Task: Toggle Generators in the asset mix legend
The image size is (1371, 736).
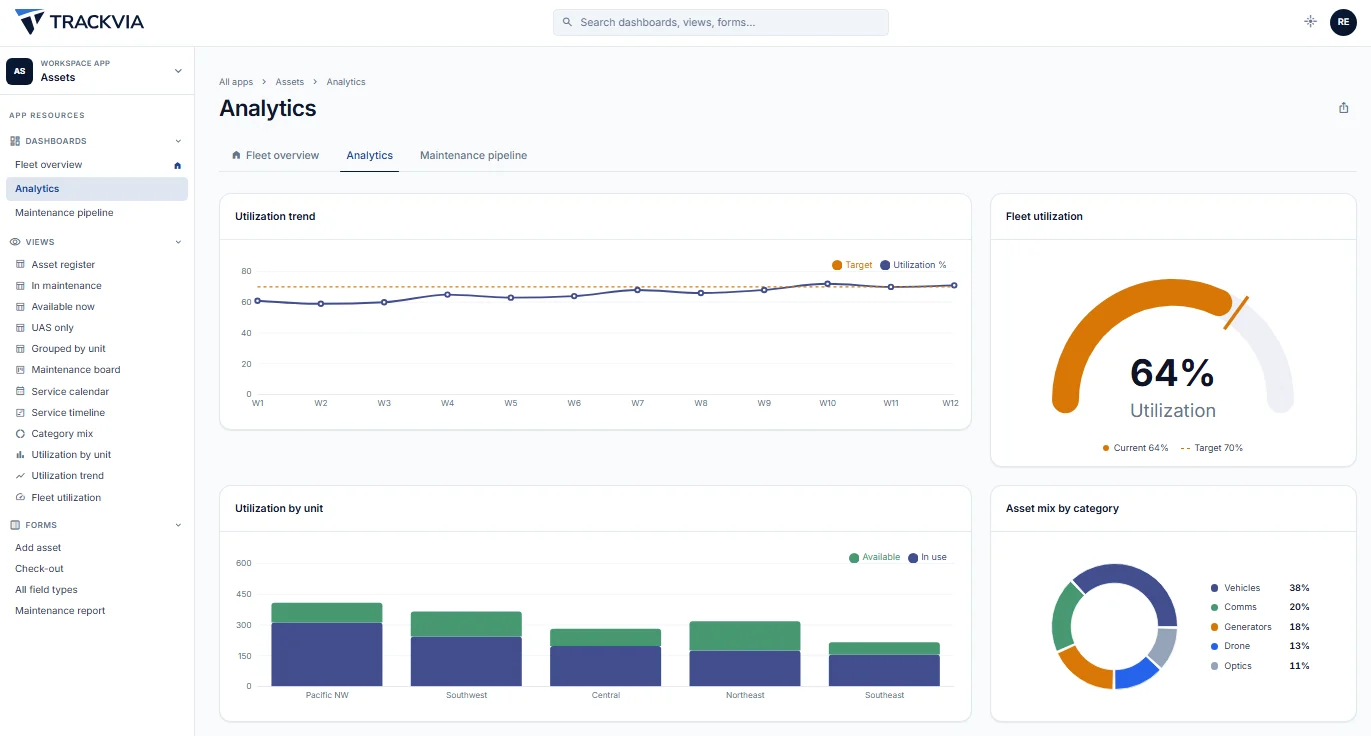Action: 1259,627
